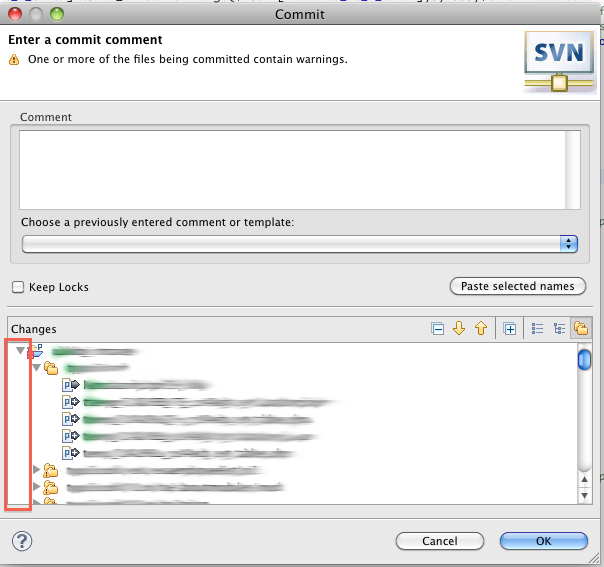Click the files contain warnings message

click(x=188, y=59)
